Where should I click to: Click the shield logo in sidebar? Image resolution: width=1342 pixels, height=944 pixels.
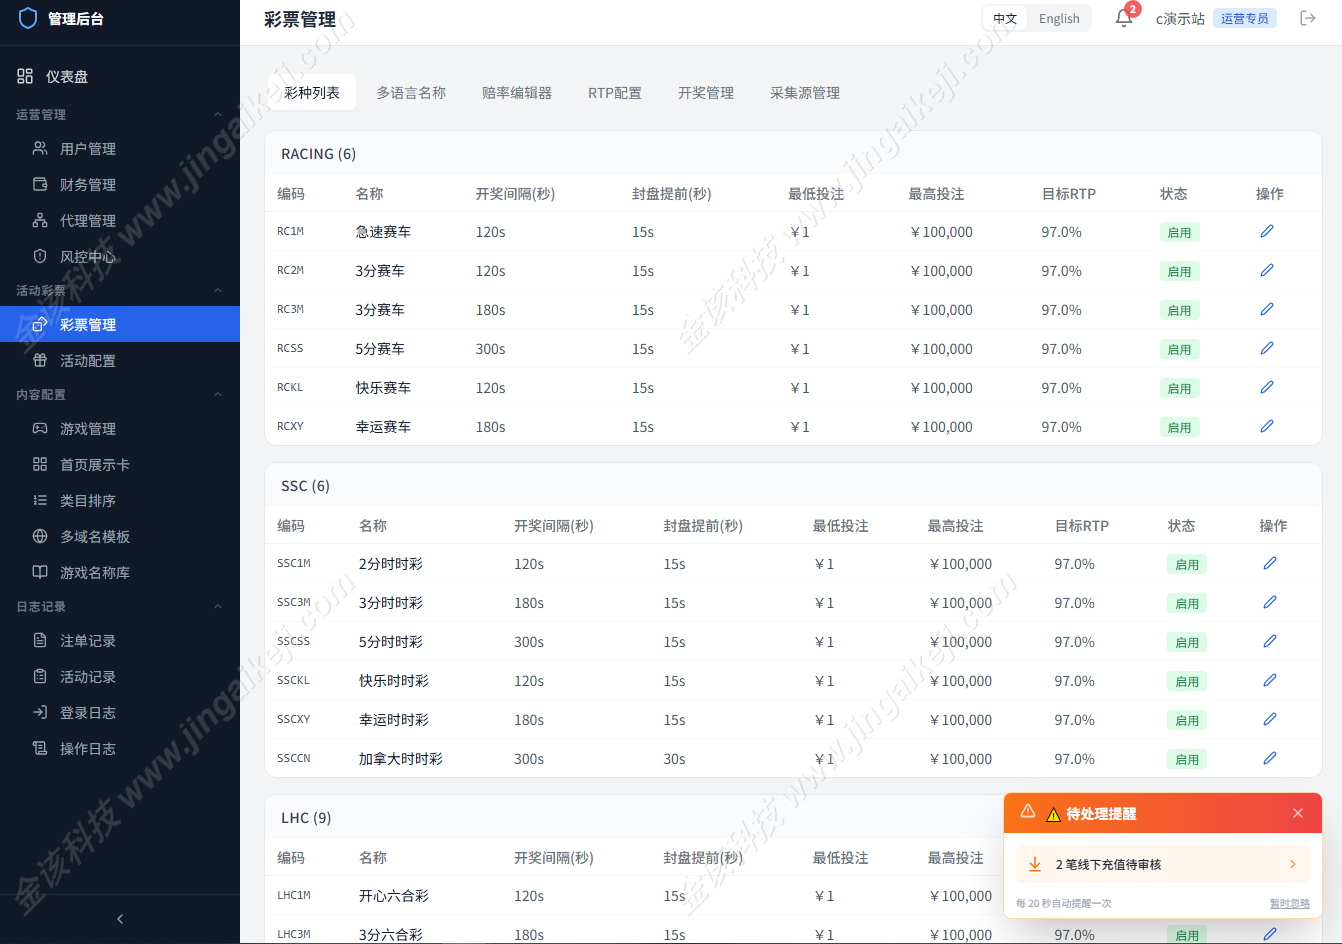[x=28, y=18]
